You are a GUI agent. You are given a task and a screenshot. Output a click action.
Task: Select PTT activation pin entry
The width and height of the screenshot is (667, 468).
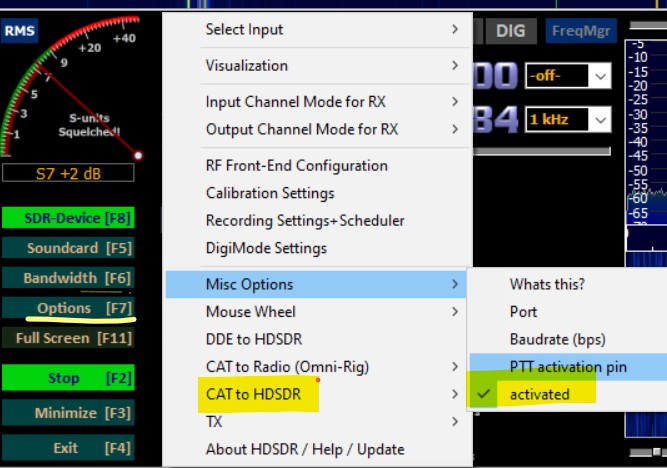coord(568,367)
